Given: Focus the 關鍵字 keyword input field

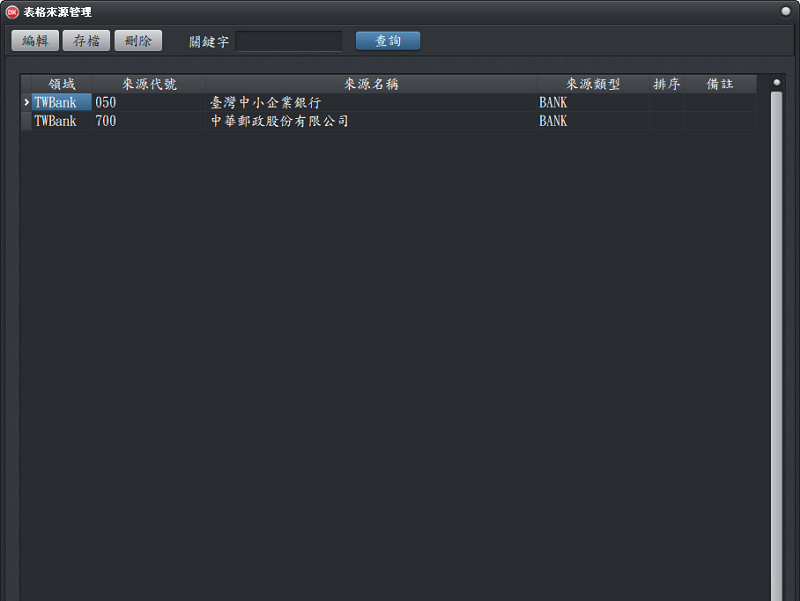Looking at the screenshot, I should click(289, 41).
